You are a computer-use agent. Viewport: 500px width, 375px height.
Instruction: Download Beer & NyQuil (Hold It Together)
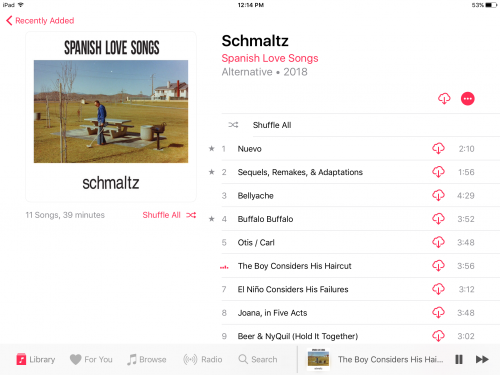tap(438, 336)
